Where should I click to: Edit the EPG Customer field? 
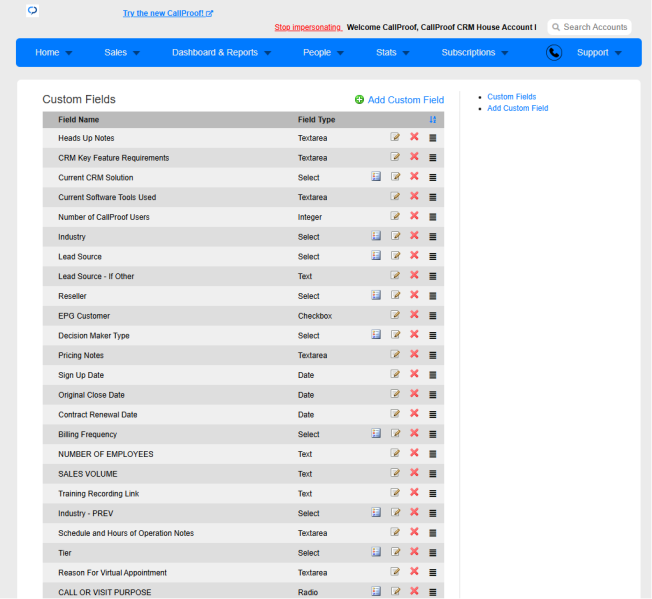(x=395, y=315)
